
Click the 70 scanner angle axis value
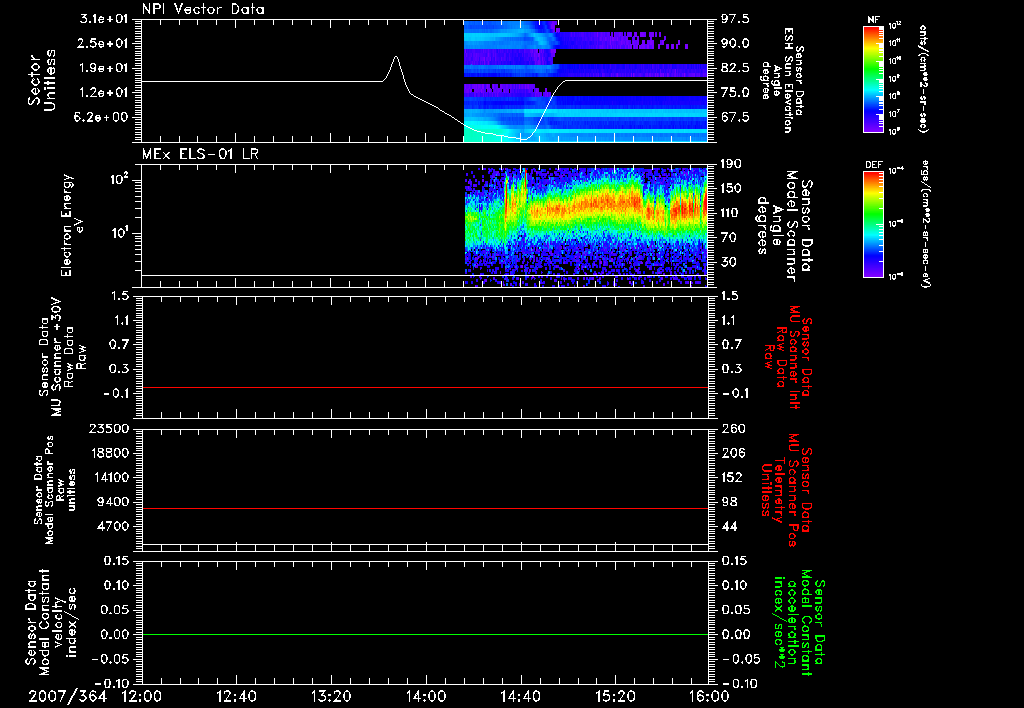point(728,238)
